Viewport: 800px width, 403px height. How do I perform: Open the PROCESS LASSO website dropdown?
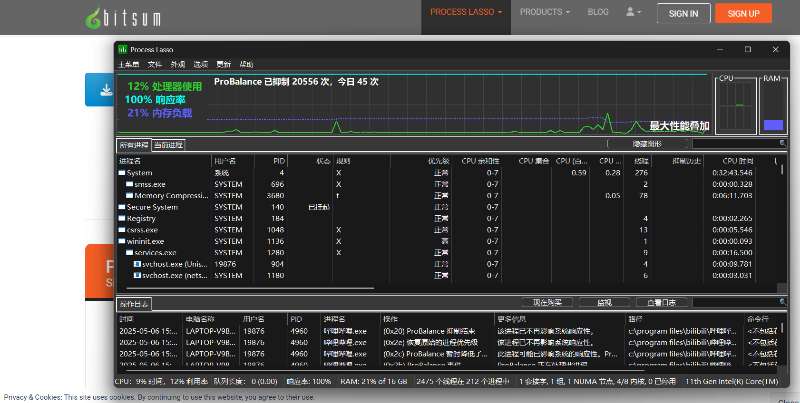point(466,12)
